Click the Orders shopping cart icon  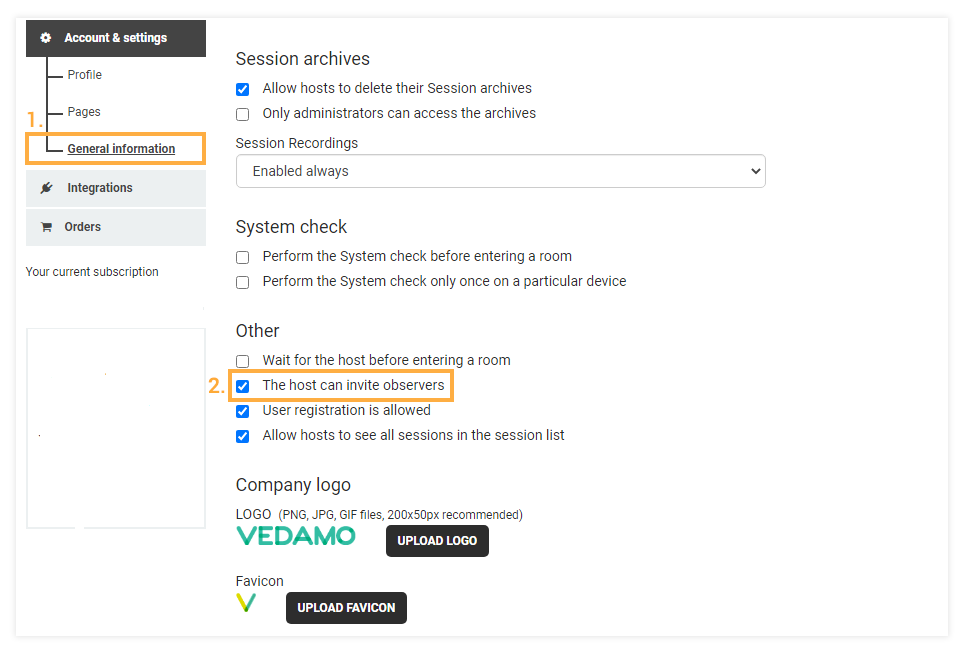(46, 227)
